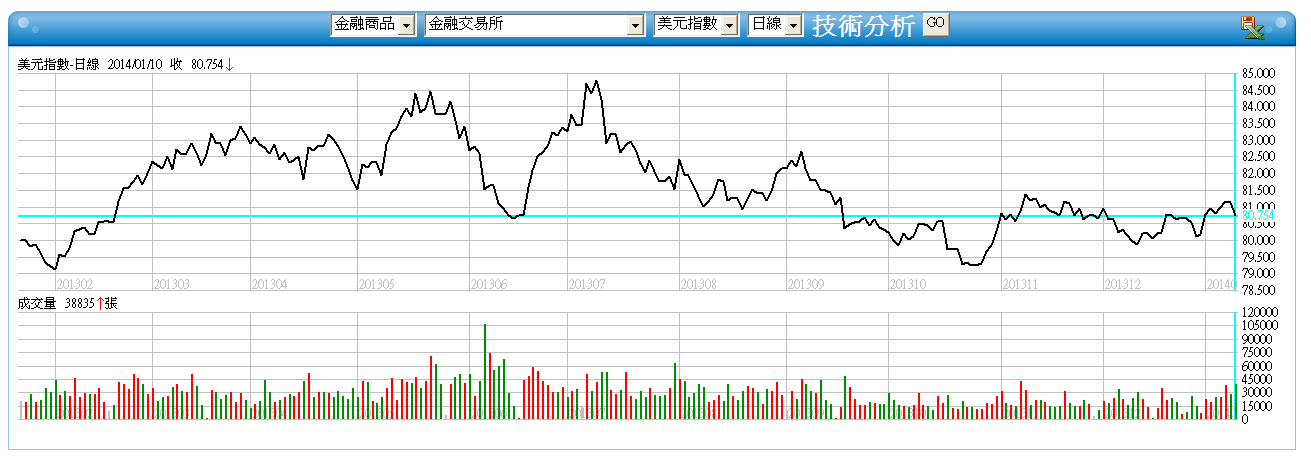Click the 15000 volume axis label

coord(1258,406)
